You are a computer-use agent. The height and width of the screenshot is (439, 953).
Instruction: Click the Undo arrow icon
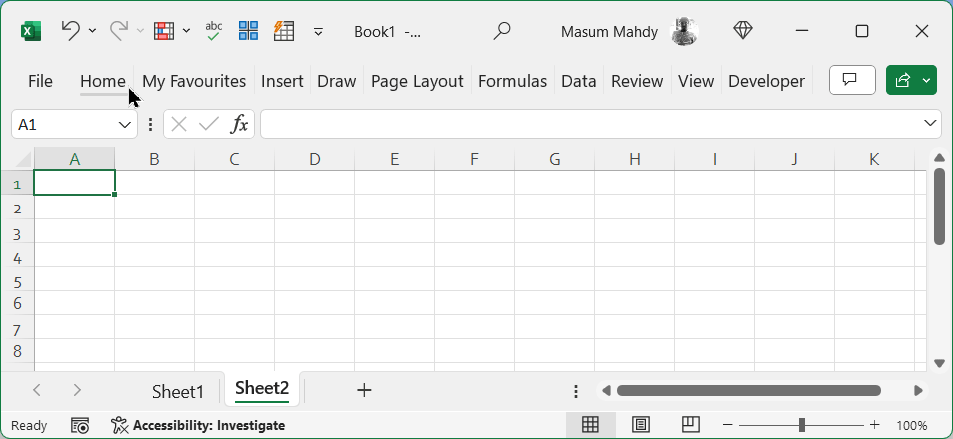[70, 31]
